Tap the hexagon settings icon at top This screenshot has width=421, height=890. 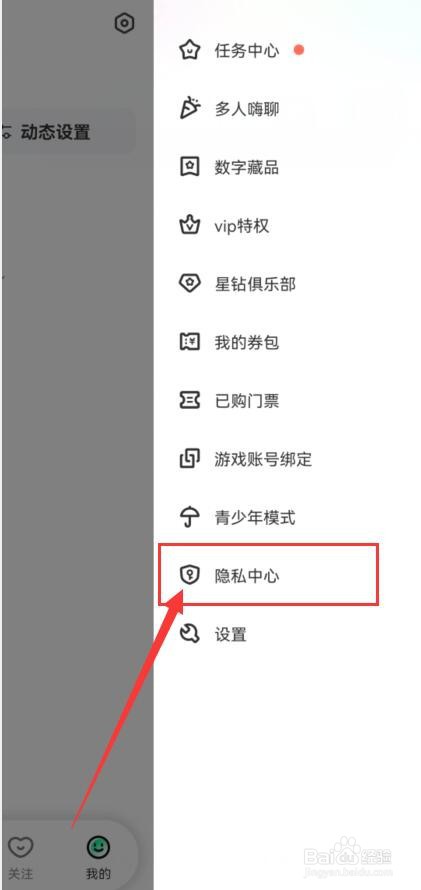(124, 23)
